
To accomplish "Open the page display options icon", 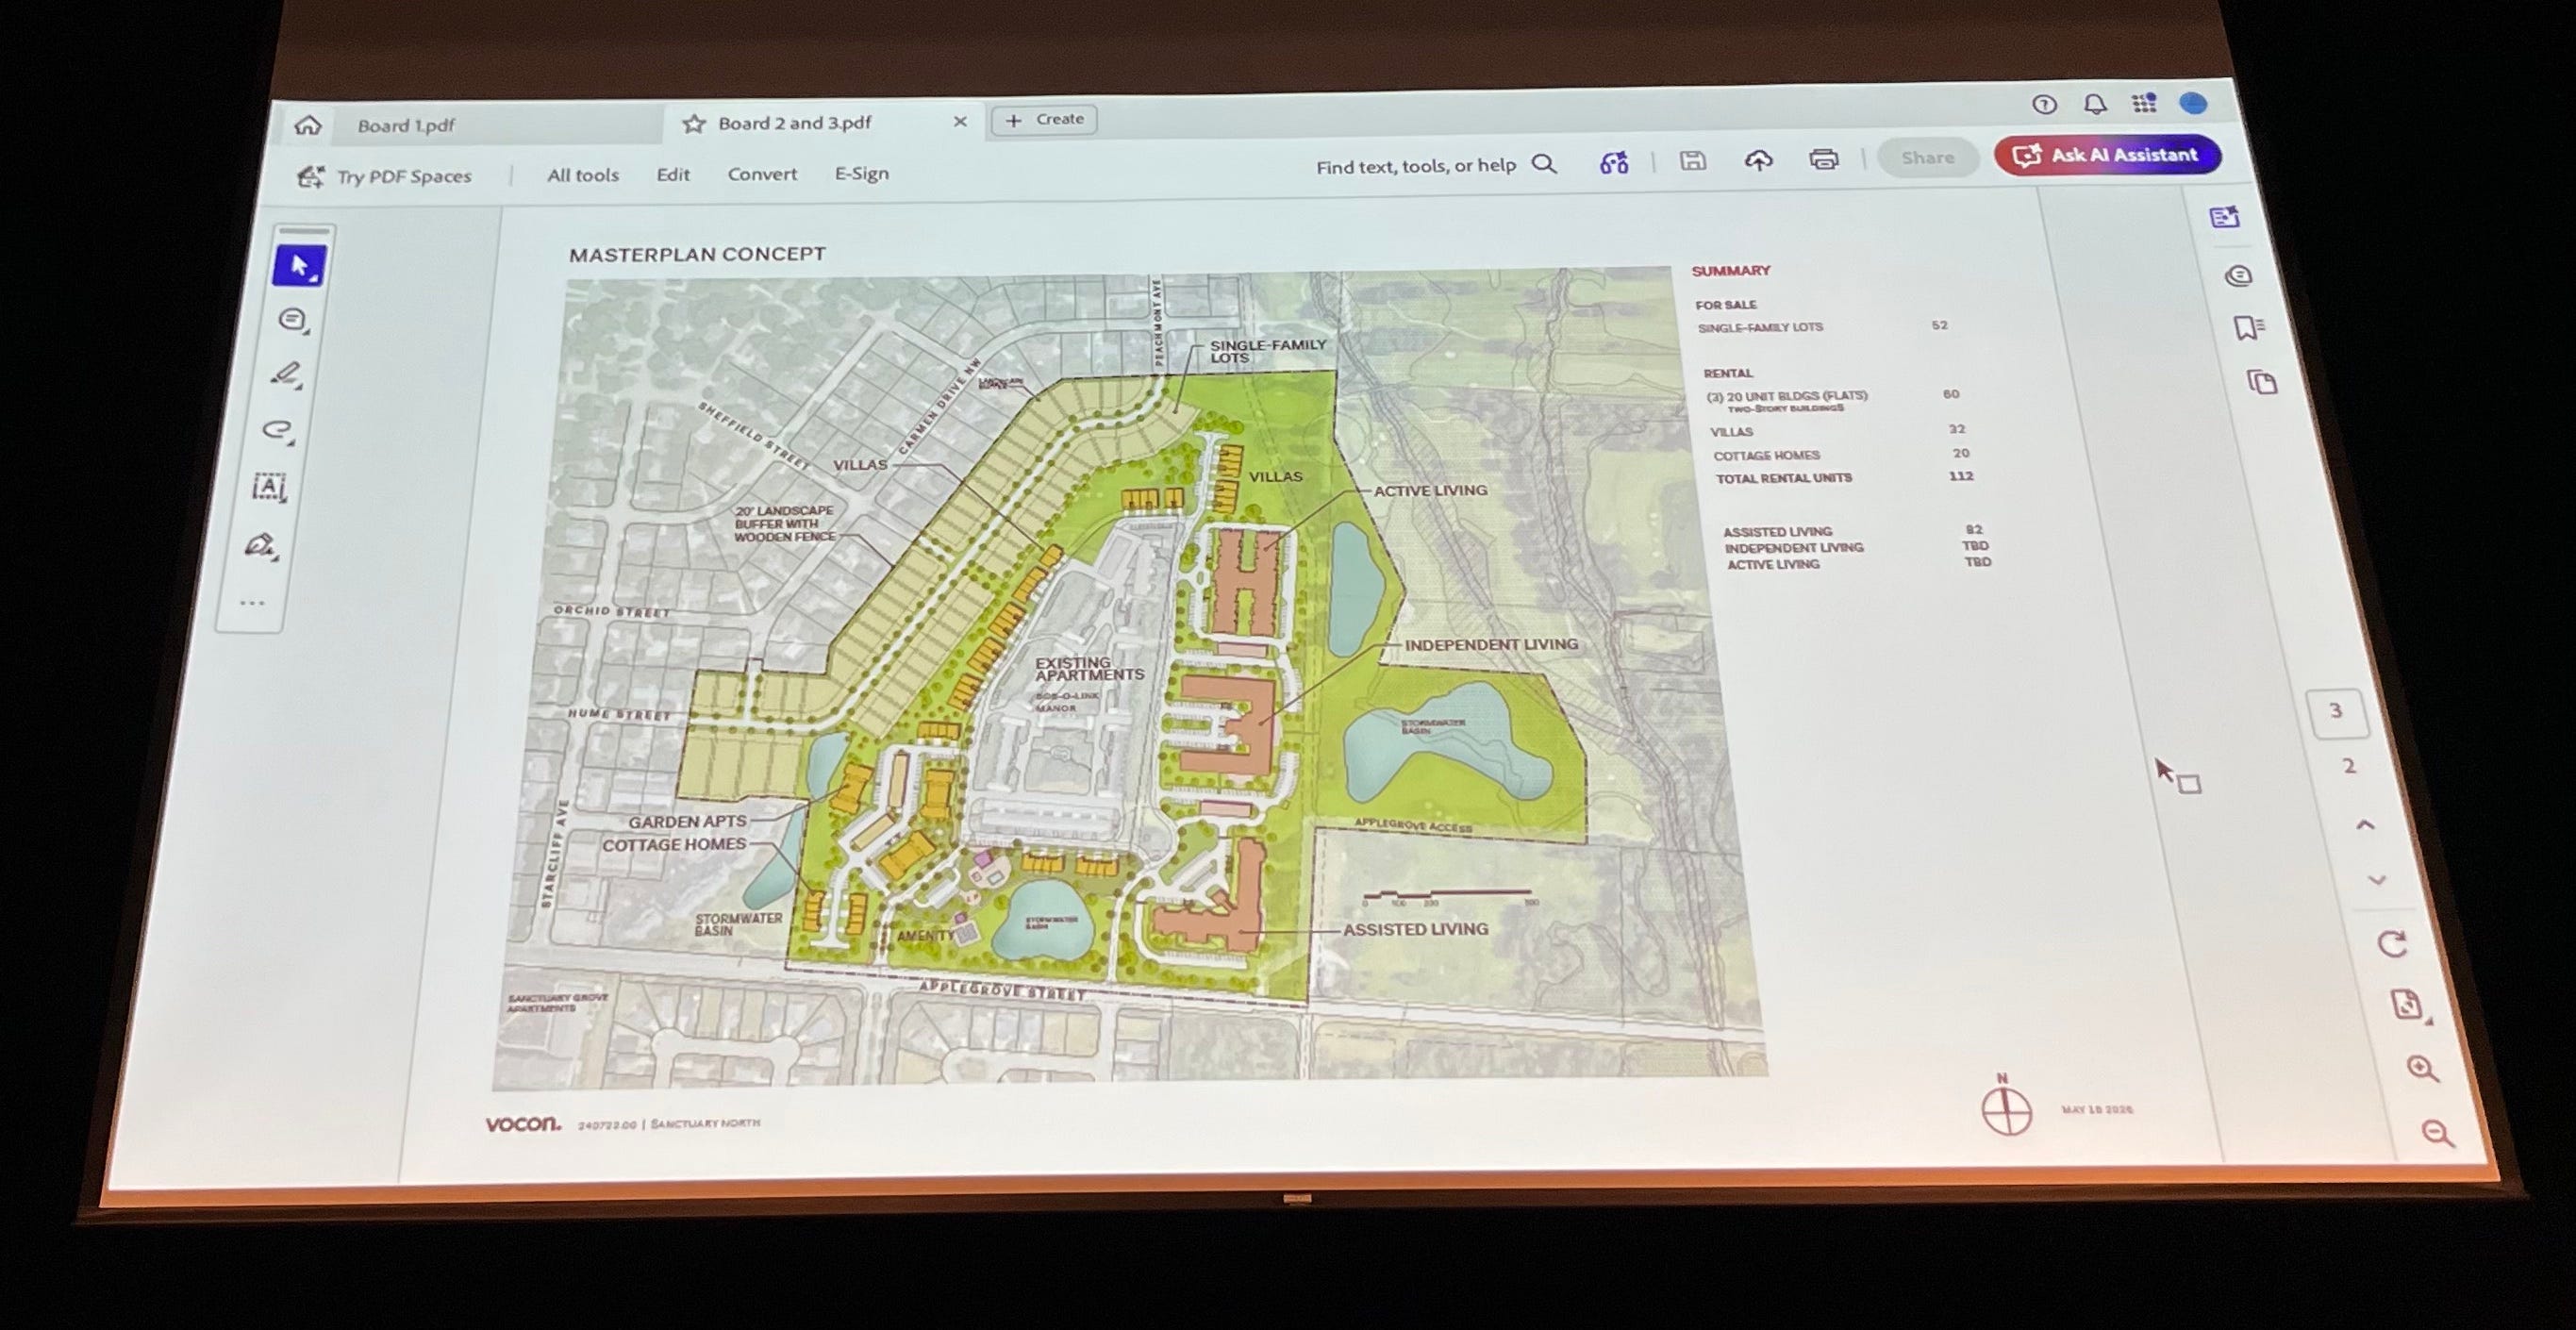I will (x=2407, y=1005).
